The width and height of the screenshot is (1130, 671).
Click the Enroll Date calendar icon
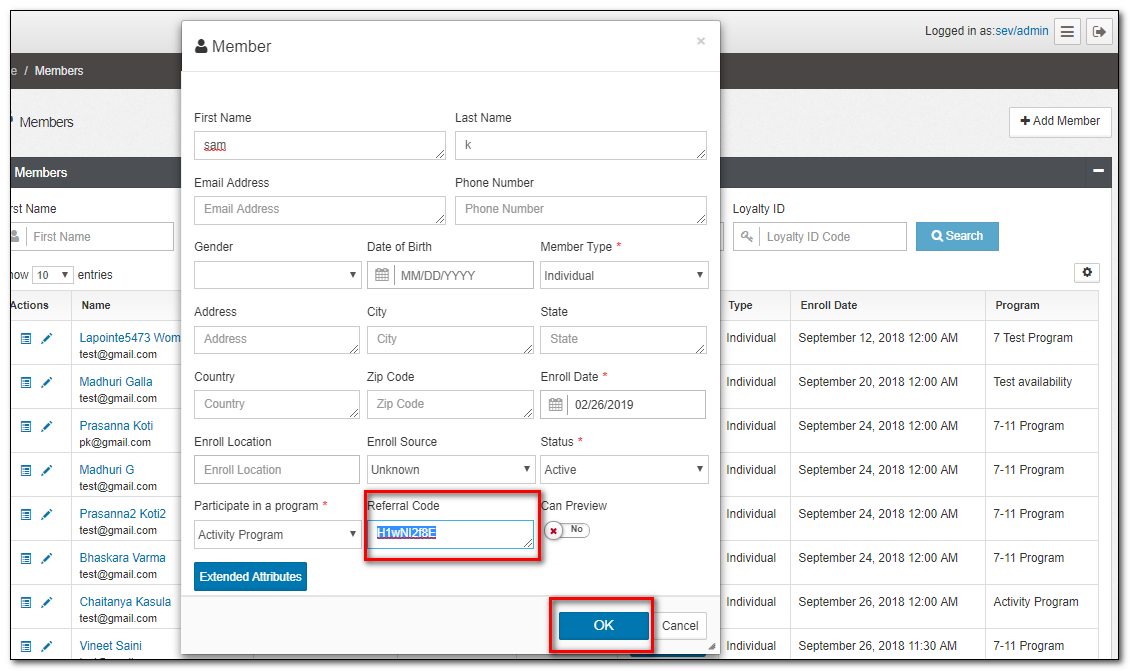pos(555,405)
